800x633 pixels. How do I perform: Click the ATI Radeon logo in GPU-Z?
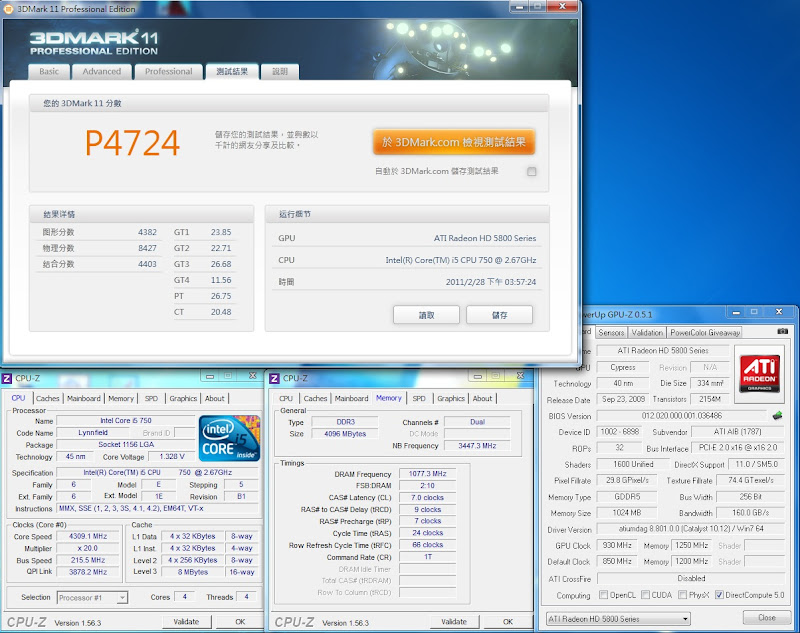[760, 373]
